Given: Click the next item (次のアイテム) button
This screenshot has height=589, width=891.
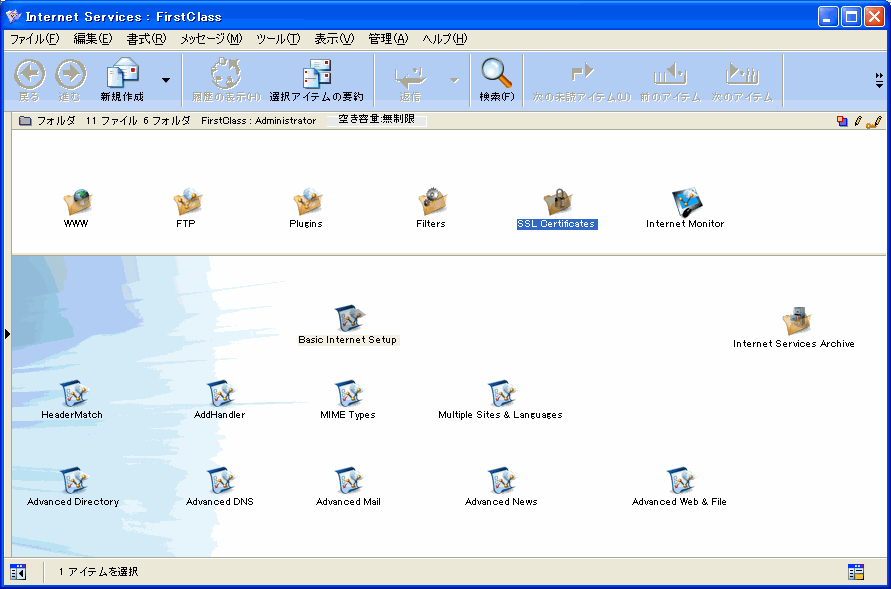Looking at the screenshot, I should tap(743, 81).
